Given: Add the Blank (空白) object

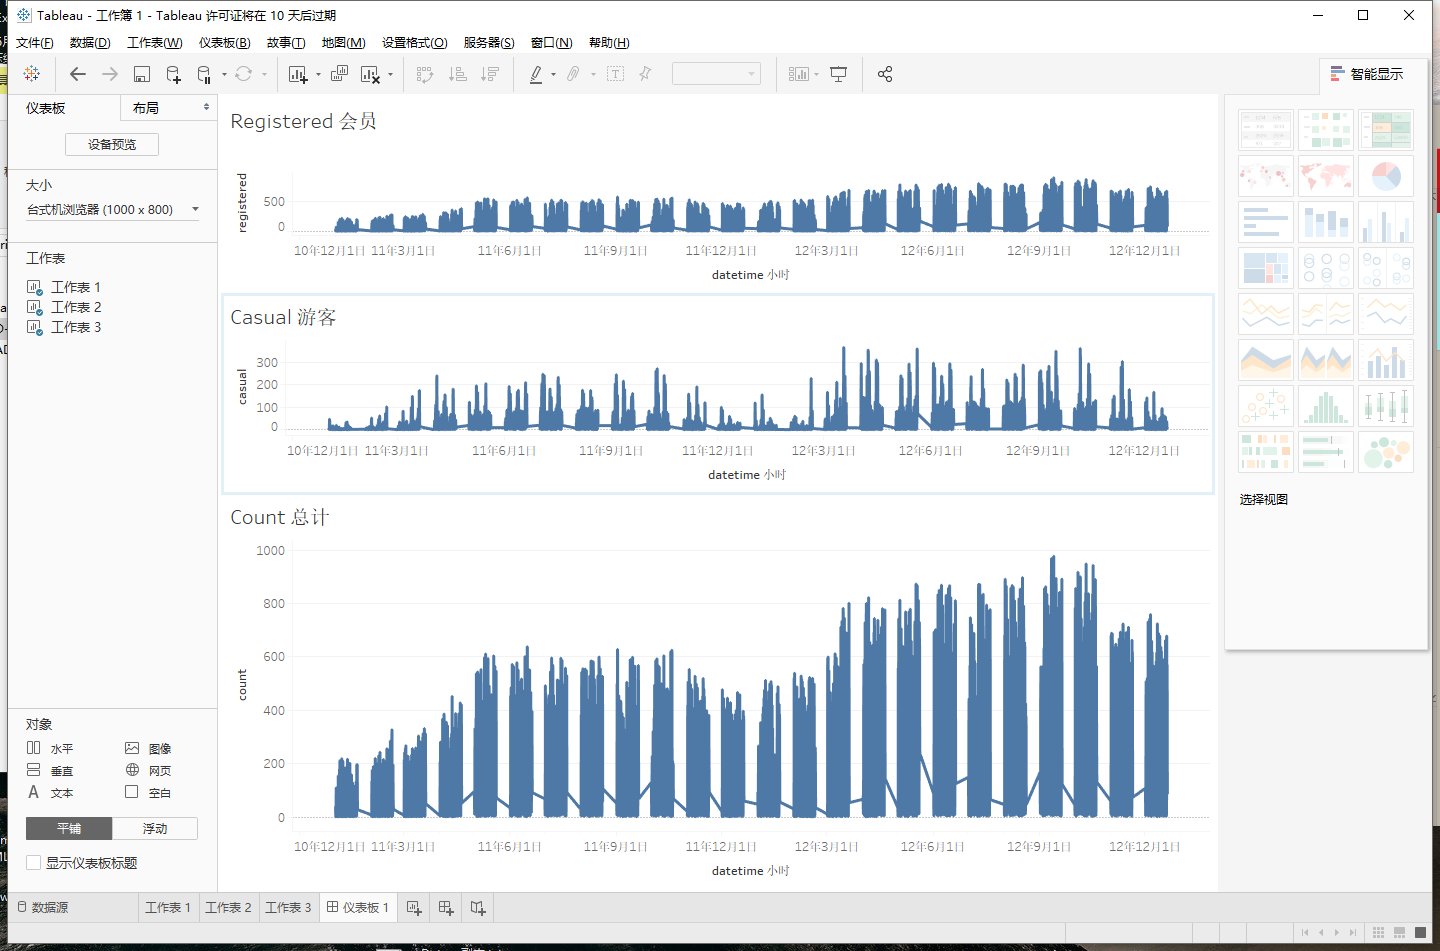Looking at the screenshot, I should click(148, 792).
